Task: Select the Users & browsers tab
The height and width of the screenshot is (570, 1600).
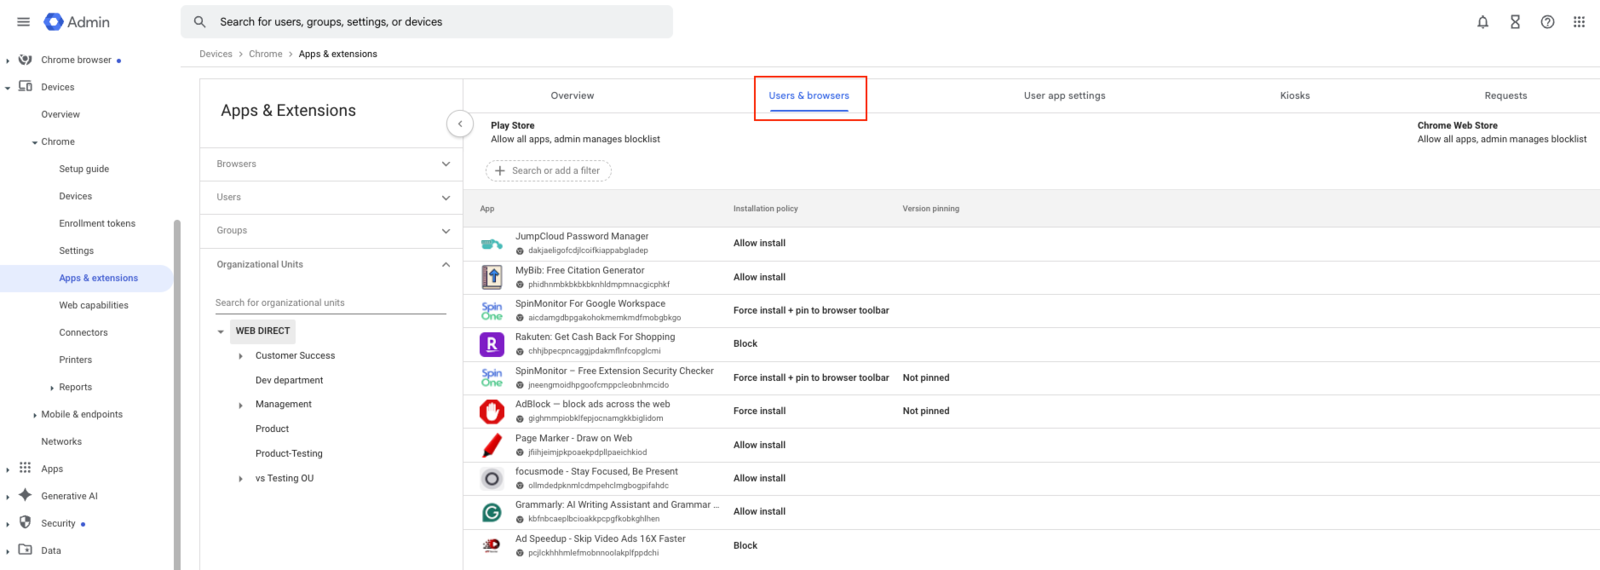Action: (x=809, y=96)
